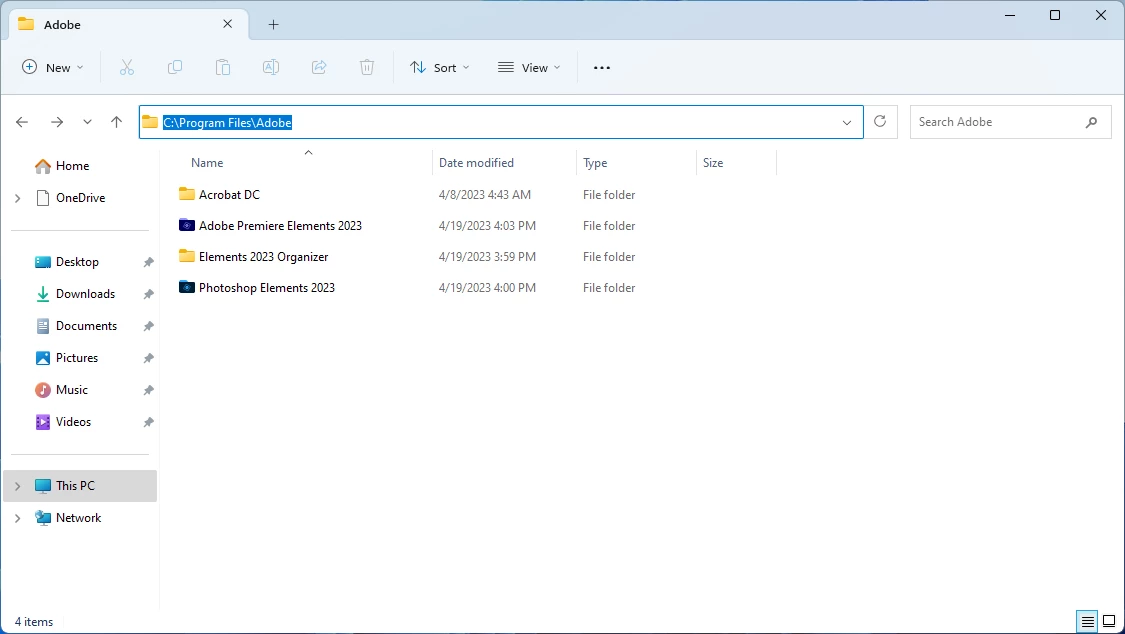Sort by Date modified column header
Viewport: 1125px width, 634px height.
pyautogui.click(x=476, y=163)
